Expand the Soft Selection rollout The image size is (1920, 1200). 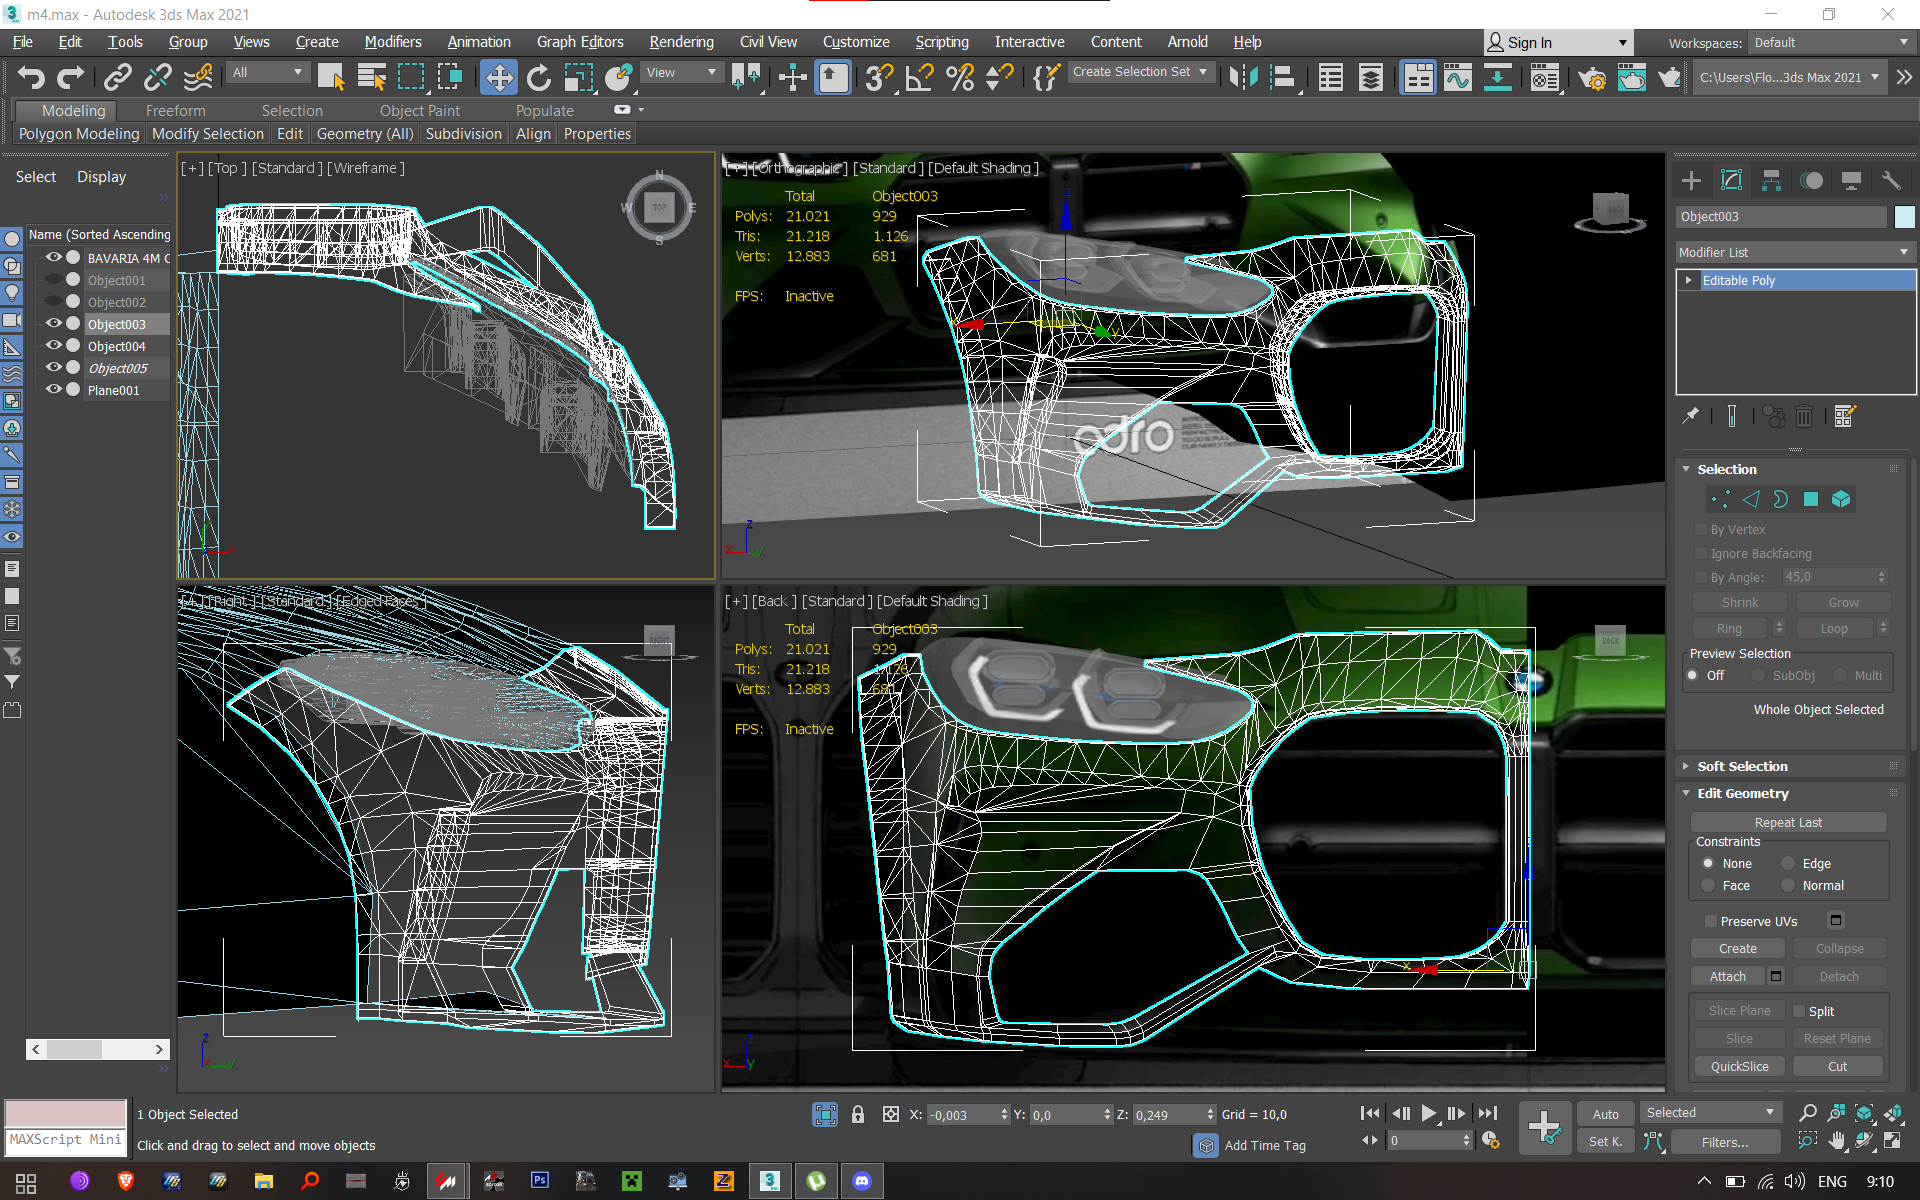[1742, 766]
